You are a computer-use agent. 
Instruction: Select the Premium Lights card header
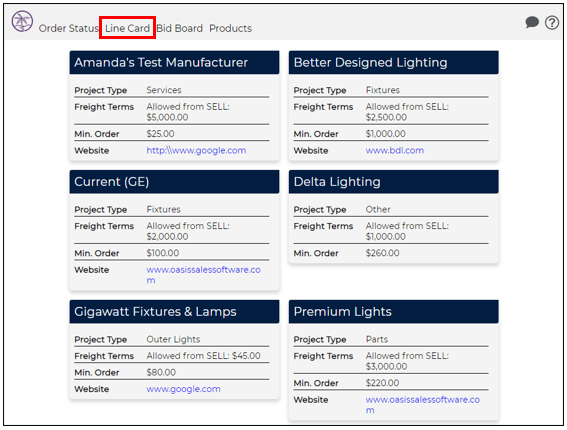tap(393, 312)
